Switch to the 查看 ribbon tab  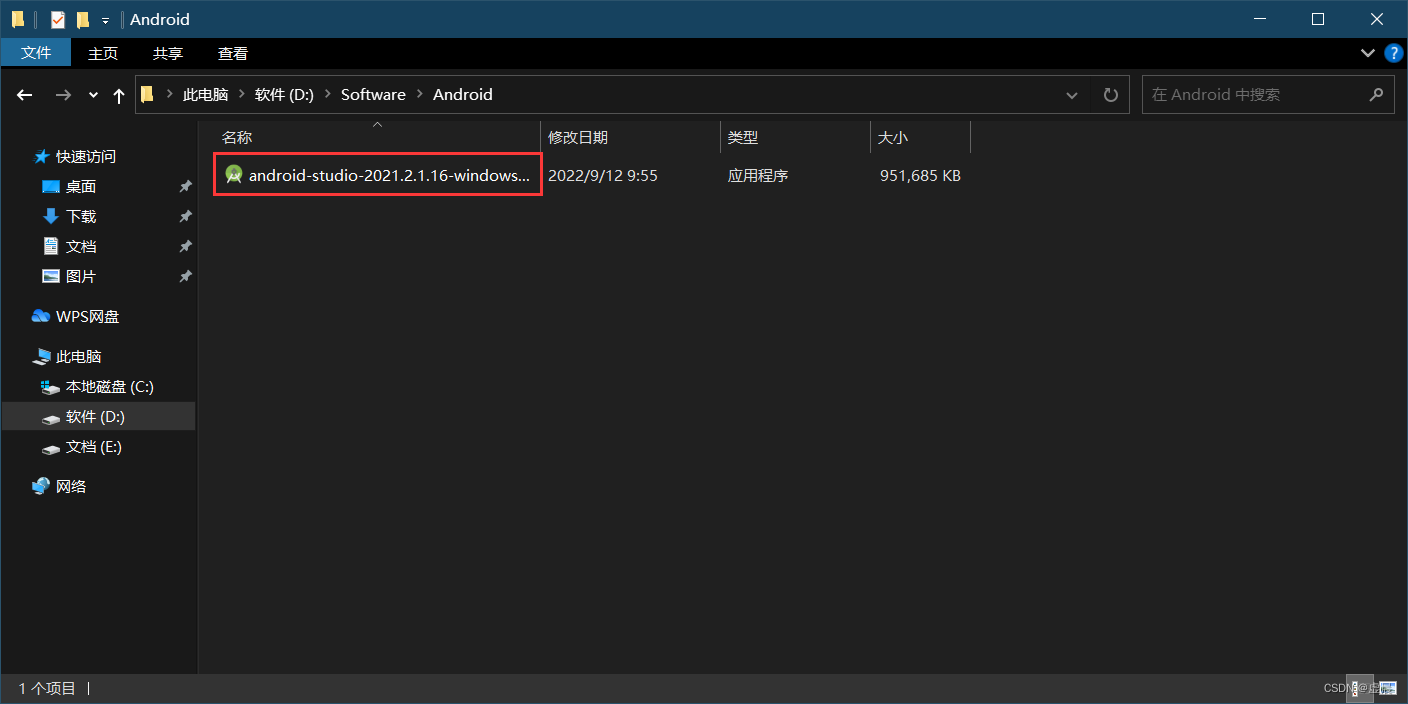(232, 53)
